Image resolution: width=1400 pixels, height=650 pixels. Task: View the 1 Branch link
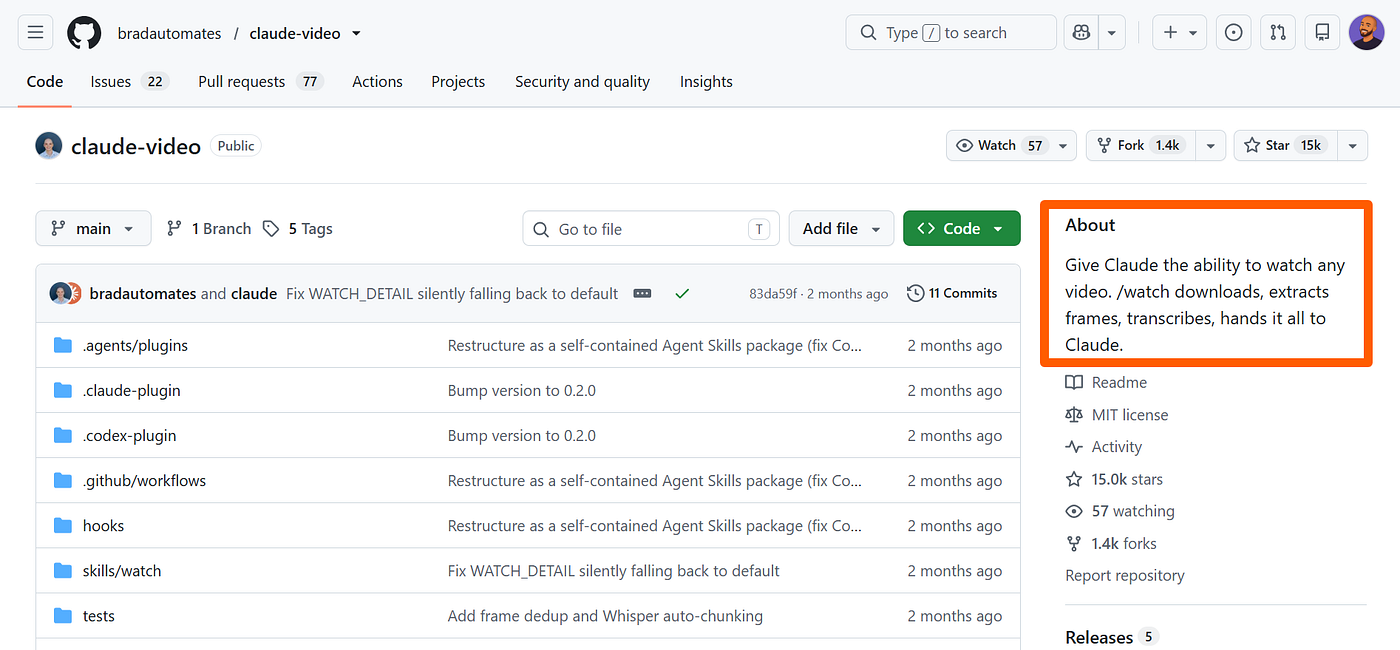click(x=209, y=229)
